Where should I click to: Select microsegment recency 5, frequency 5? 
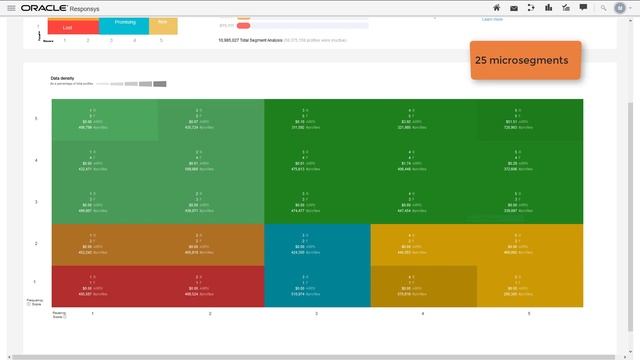pos(530,120)
